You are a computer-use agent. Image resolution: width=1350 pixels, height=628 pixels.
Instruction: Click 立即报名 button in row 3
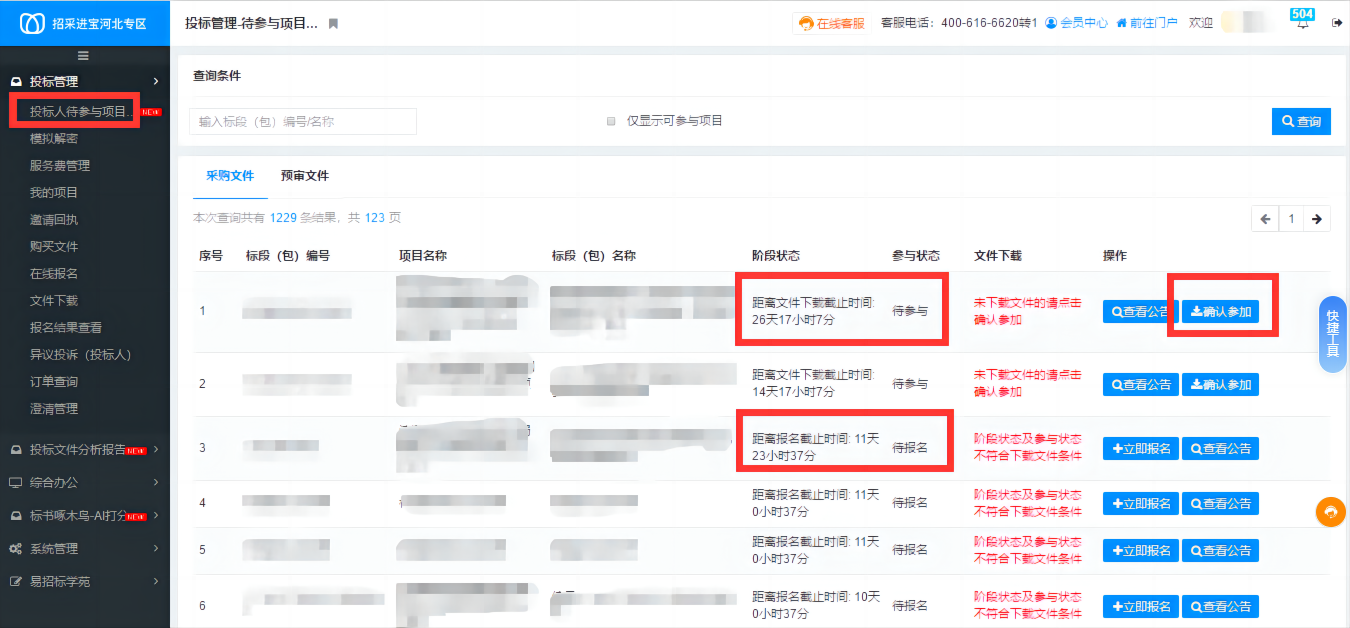pos(1140,448)
